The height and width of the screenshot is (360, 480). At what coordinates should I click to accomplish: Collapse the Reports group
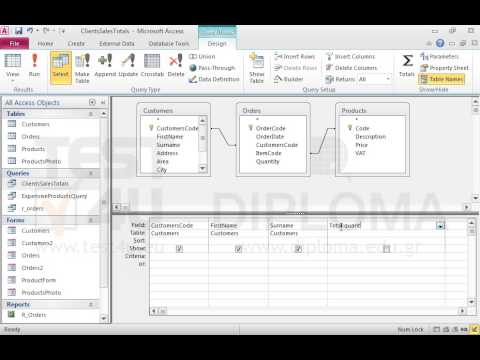click(x=91, y=305)
